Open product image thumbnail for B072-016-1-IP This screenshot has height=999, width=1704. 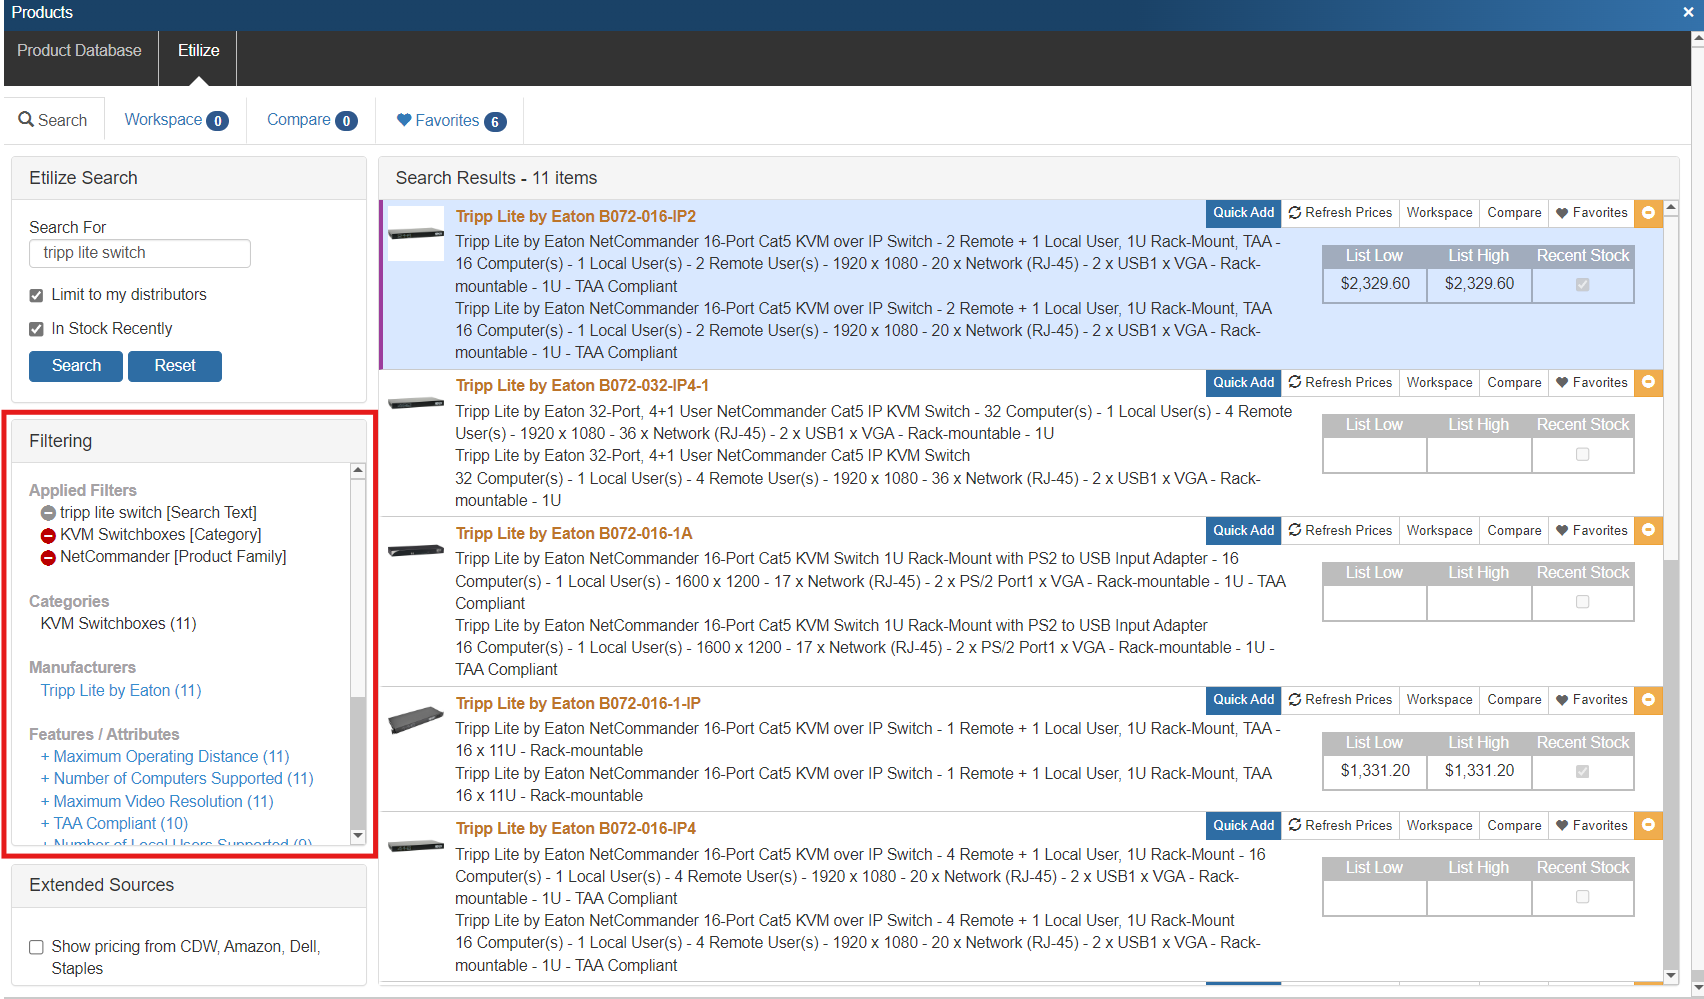coord(416,718)
